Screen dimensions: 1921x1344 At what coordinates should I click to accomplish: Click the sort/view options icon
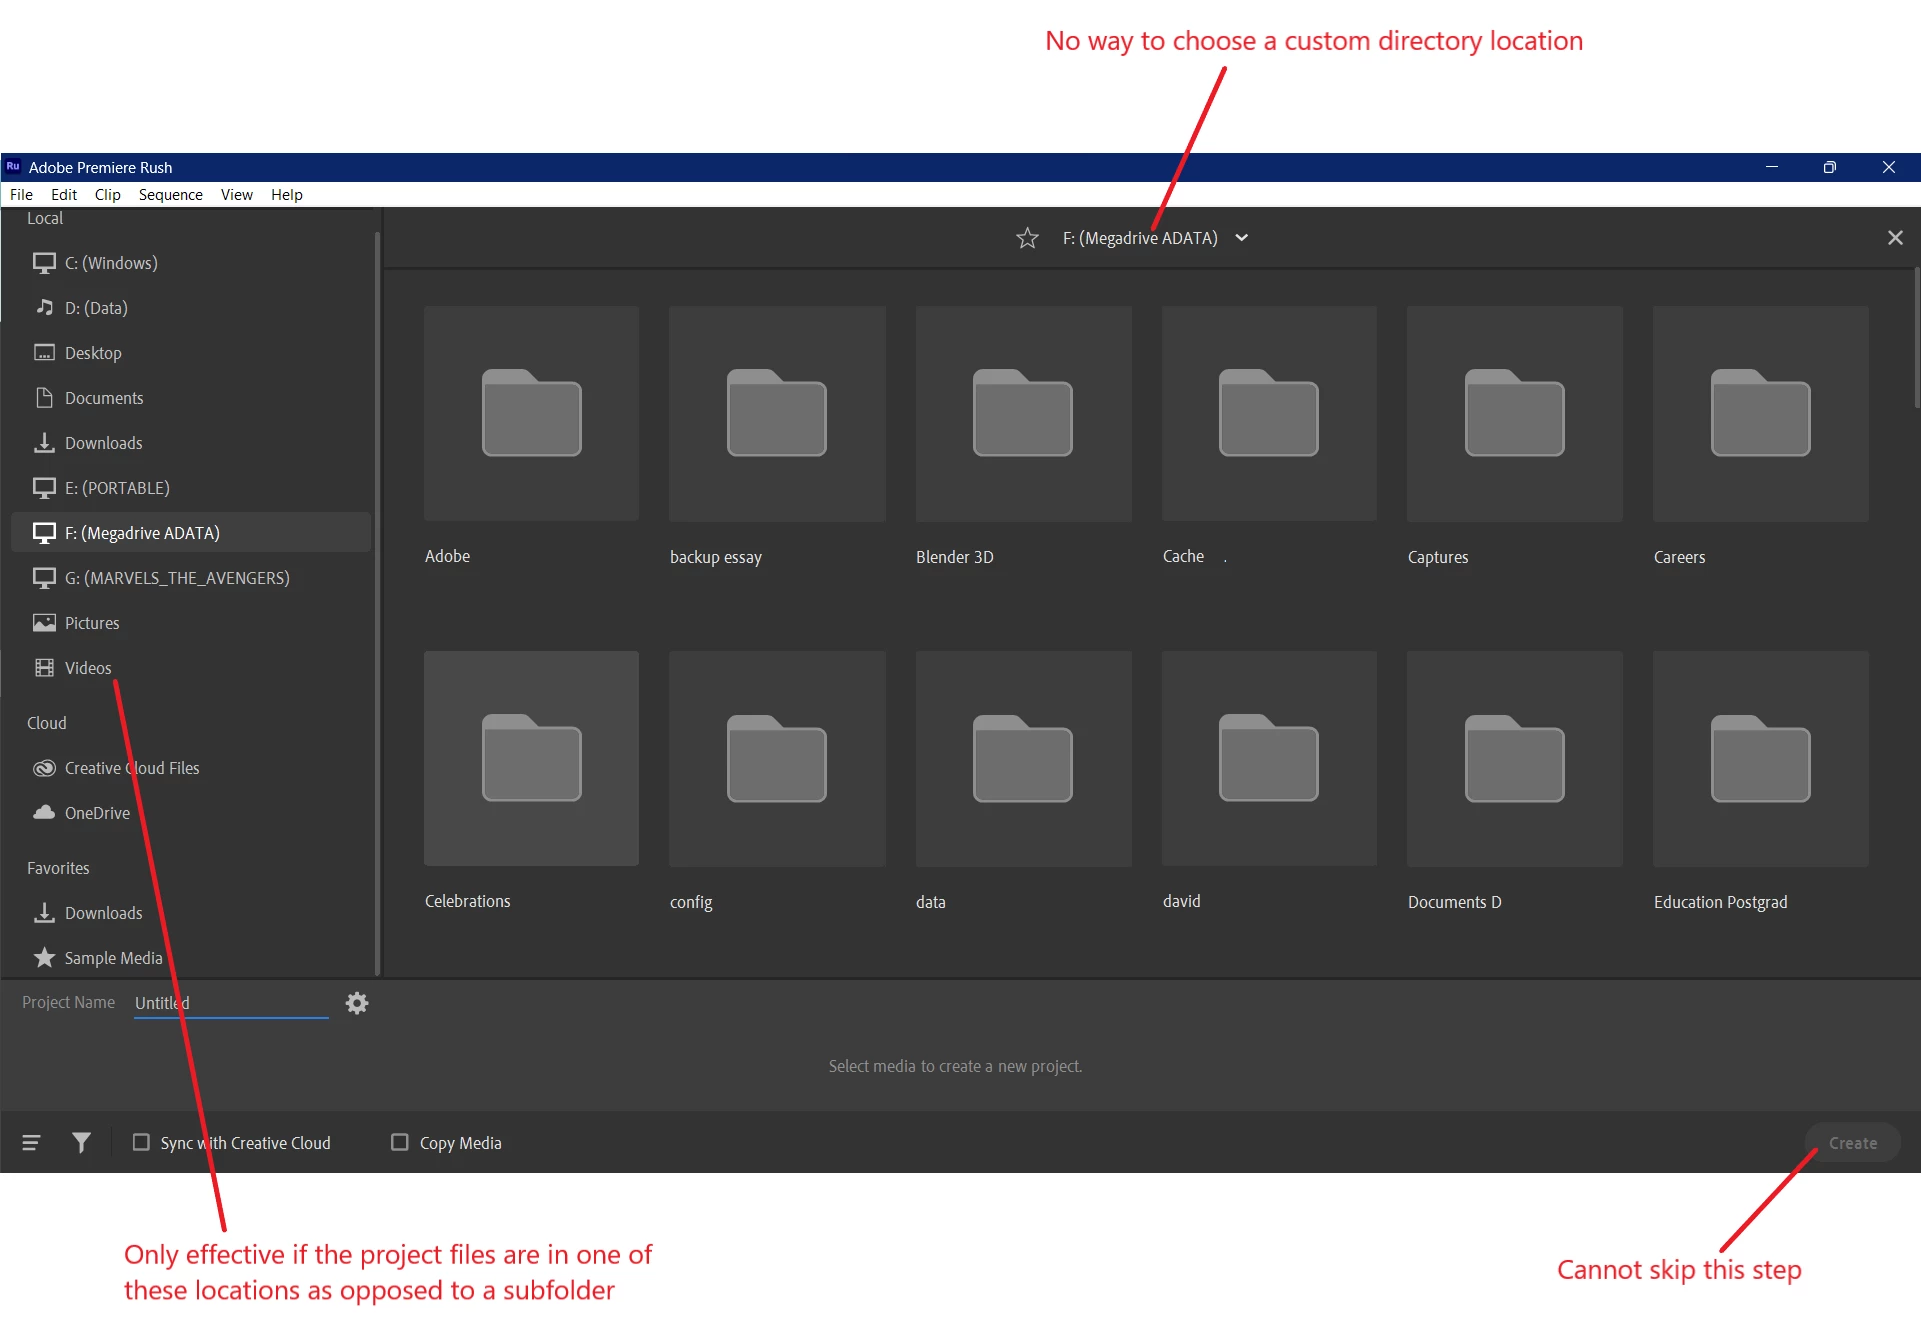(x=31, y=1142)
